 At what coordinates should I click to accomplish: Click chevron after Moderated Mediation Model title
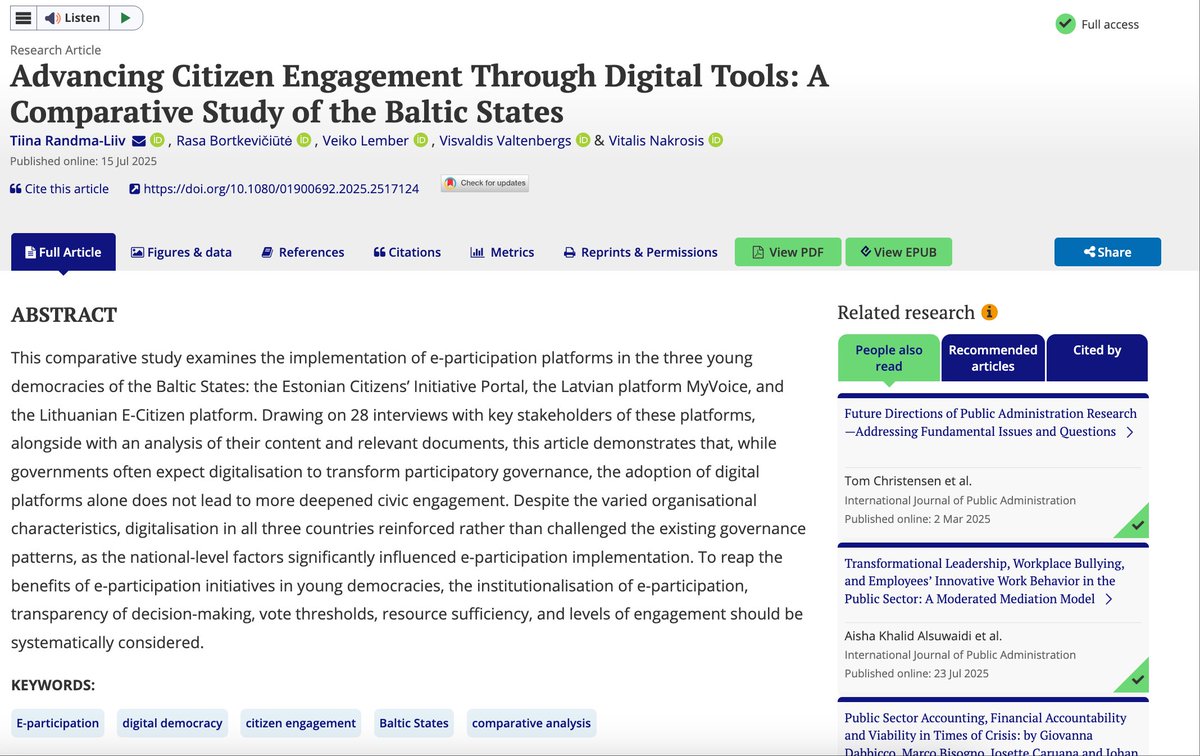[1108, 599]
